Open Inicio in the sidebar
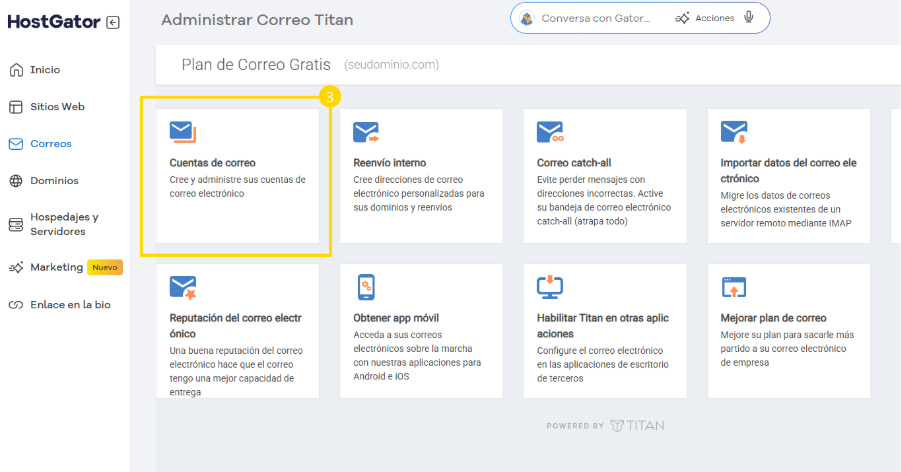 45,70
